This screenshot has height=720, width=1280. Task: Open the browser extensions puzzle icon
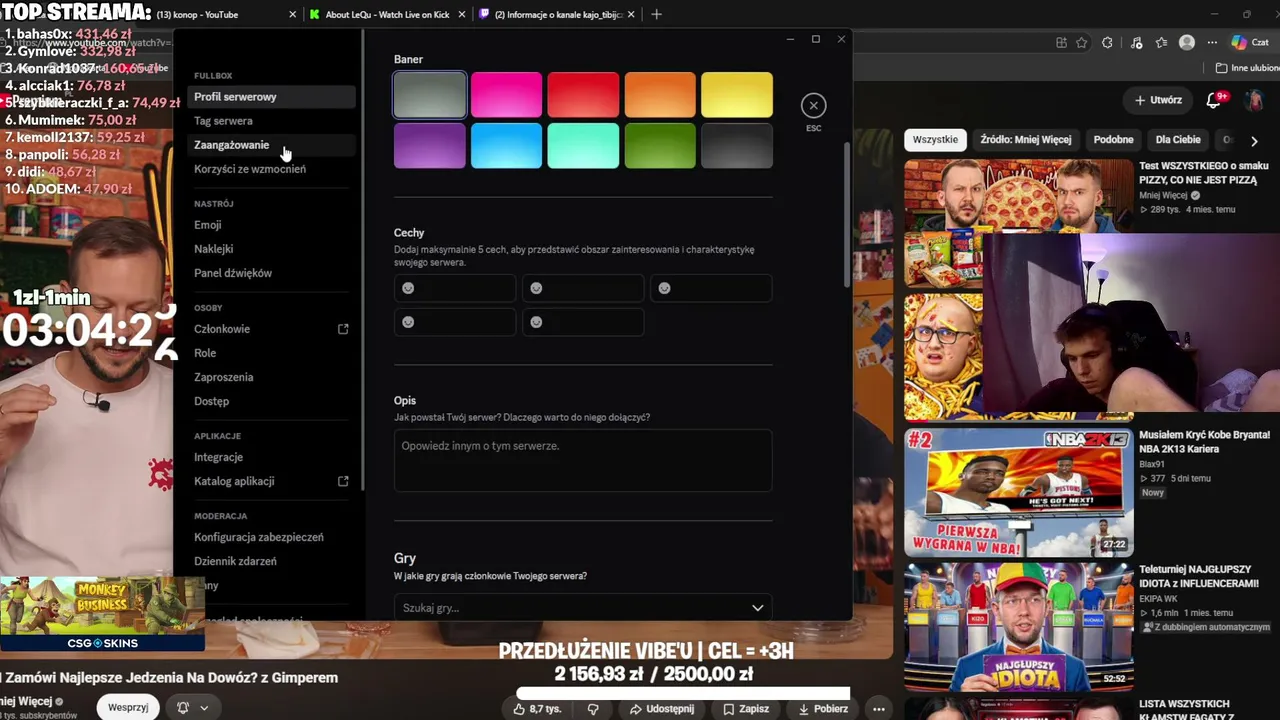click(1107, 43)
